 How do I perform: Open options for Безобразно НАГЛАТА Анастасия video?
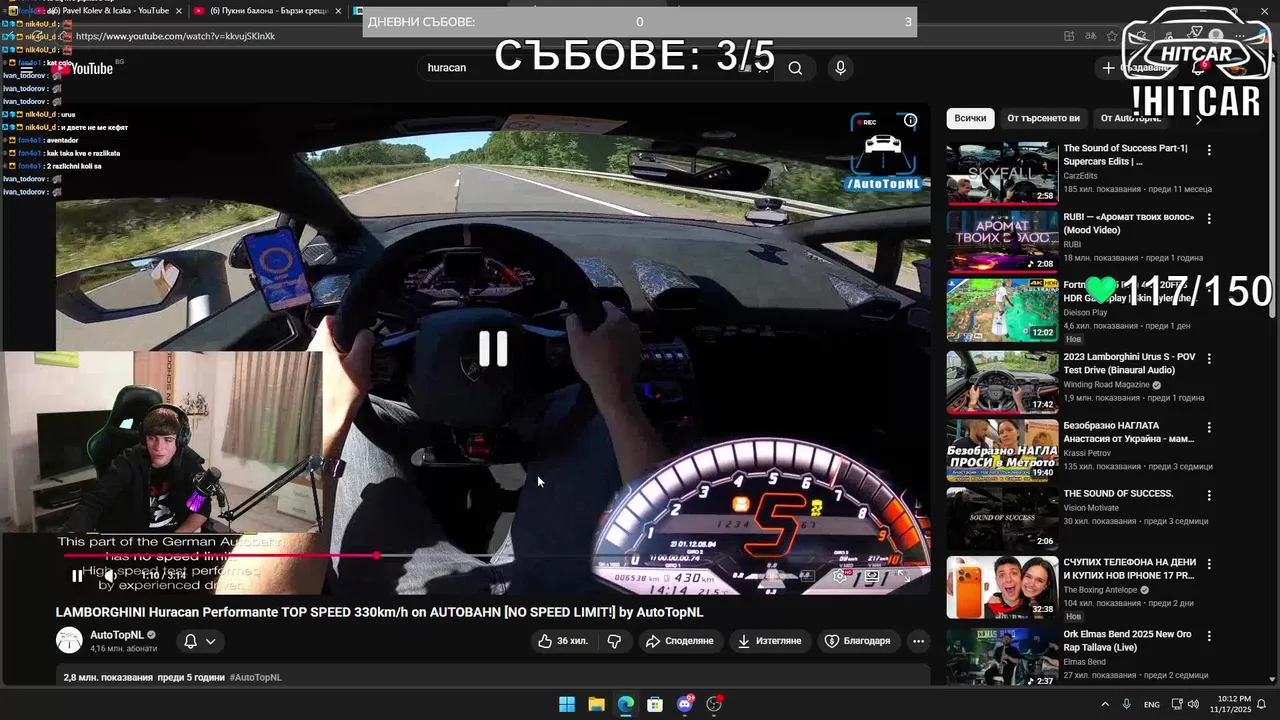1209,427
